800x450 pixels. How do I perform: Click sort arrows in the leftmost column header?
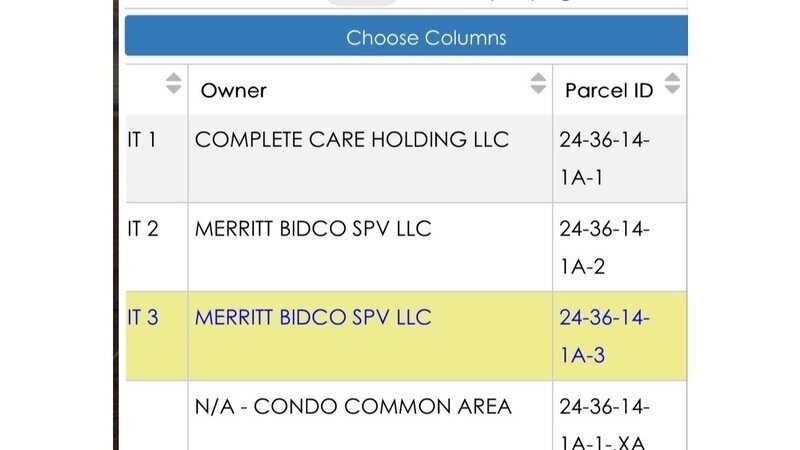174,83
